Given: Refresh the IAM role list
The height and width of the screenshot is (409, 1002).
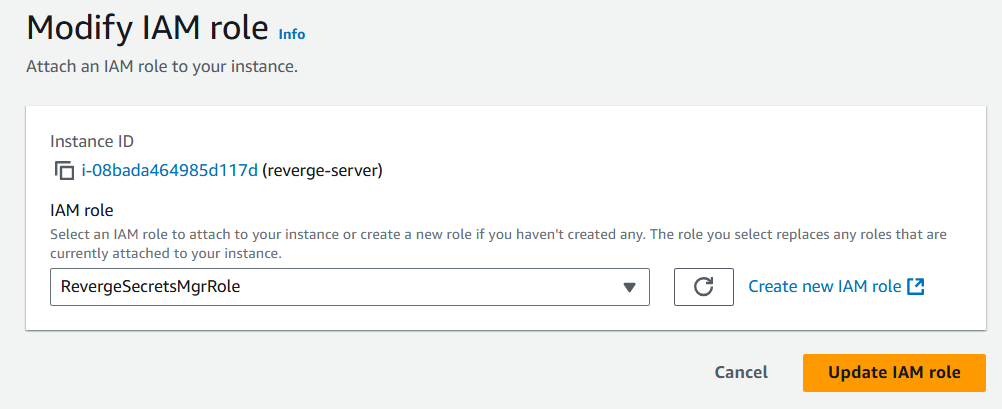Looking at the screenshot, I should 704,287.
